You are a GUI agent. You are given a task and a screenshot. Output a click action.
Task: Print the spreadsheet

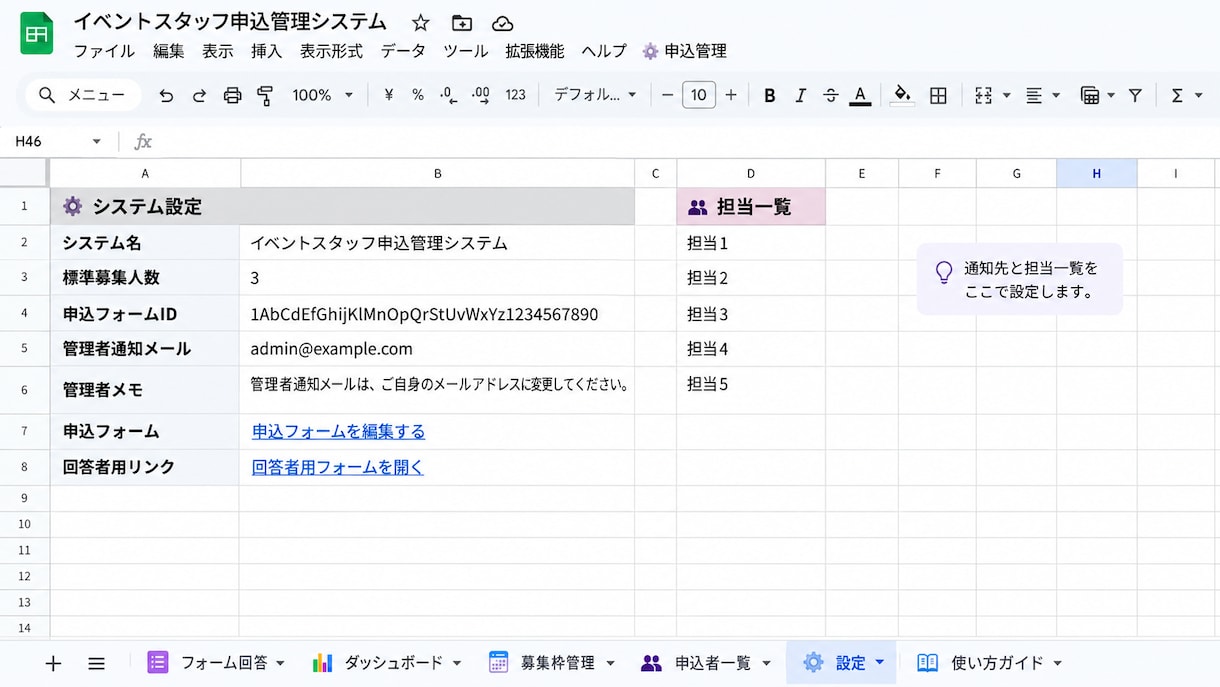click(232, 95)
